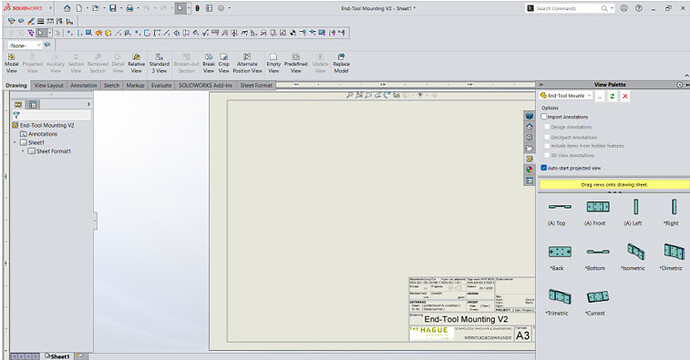Click the Predefined View tool
Screen dimensions: 690x360
(296, 63)
